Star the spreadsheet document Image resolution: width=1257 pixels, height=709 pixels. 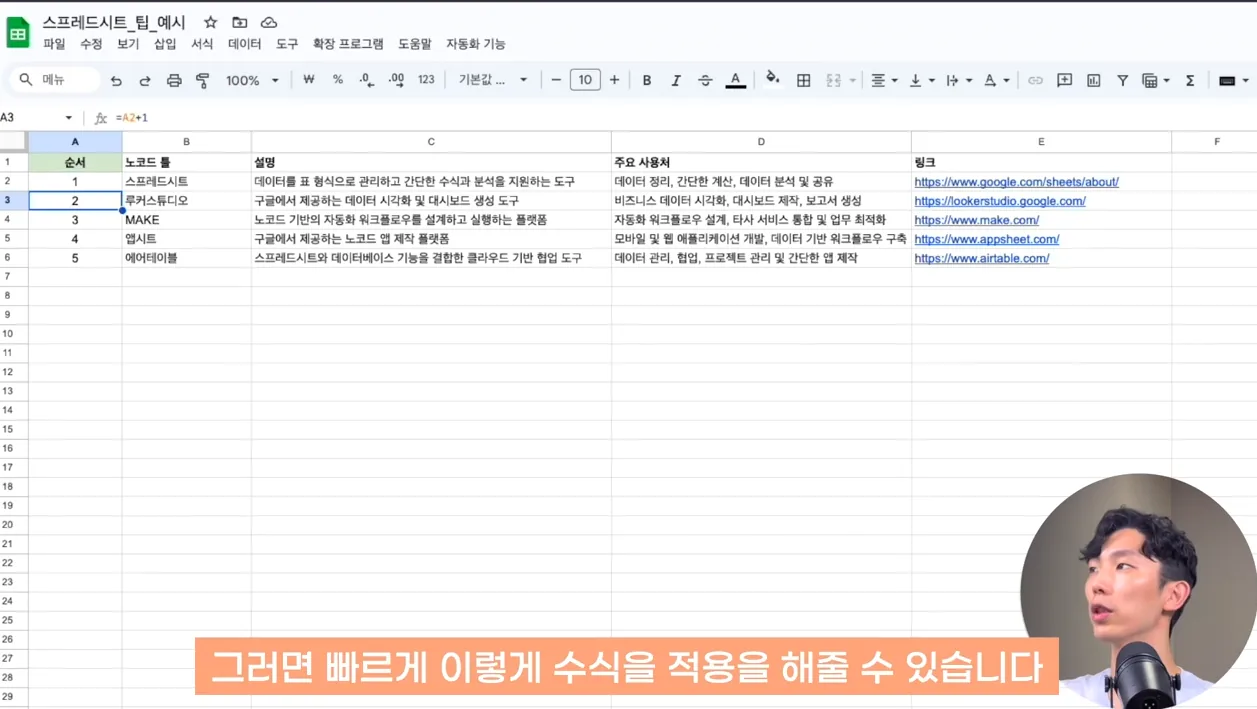point(210,22)
